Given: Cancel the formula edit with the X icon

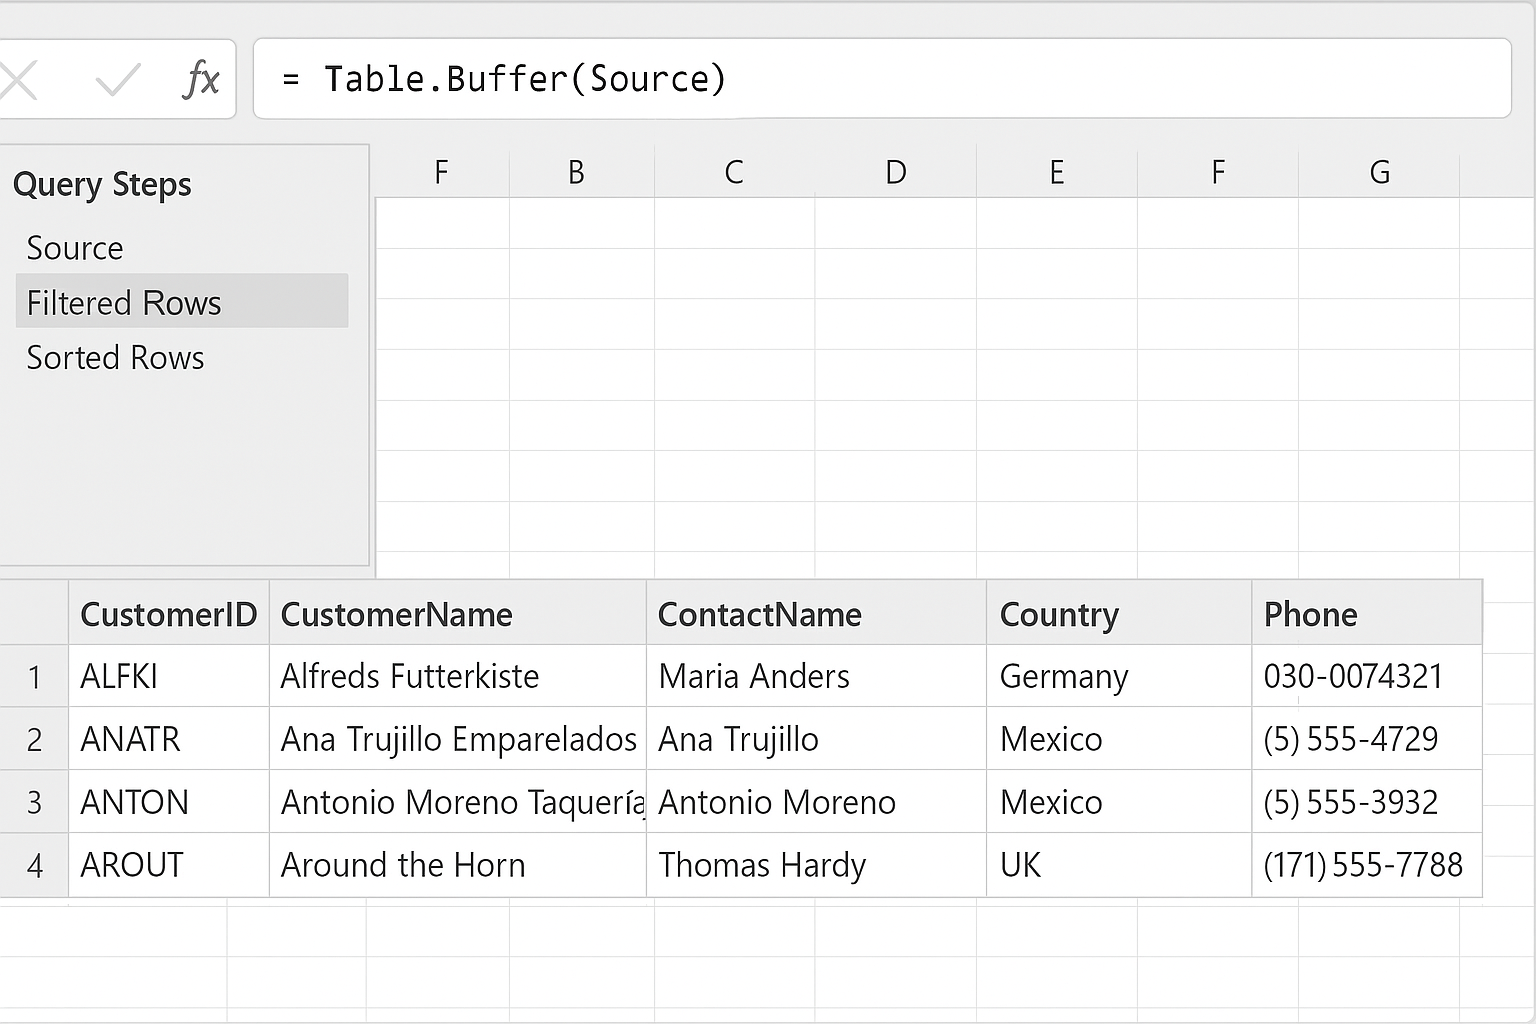Looking at the screenshot, I should pyautogui.click(x=18, y=79).
